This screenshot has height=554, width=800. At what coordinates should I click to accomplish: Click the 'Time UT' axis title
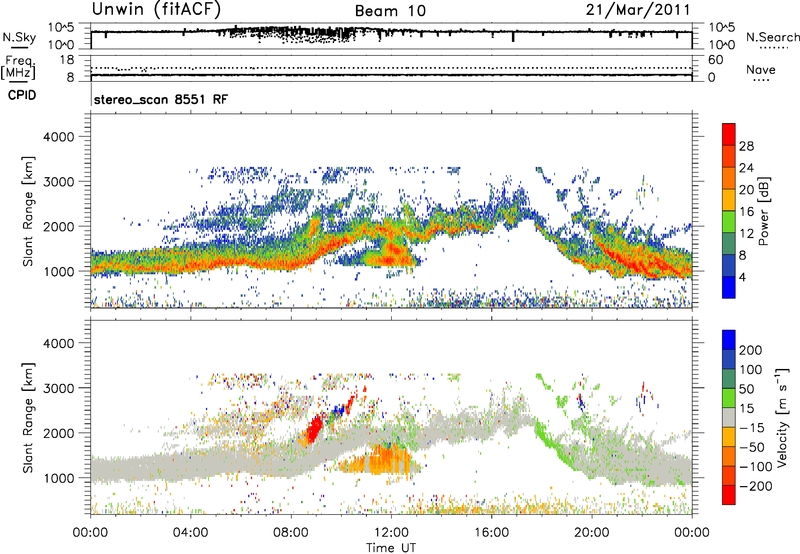click(x=391, y=547)
